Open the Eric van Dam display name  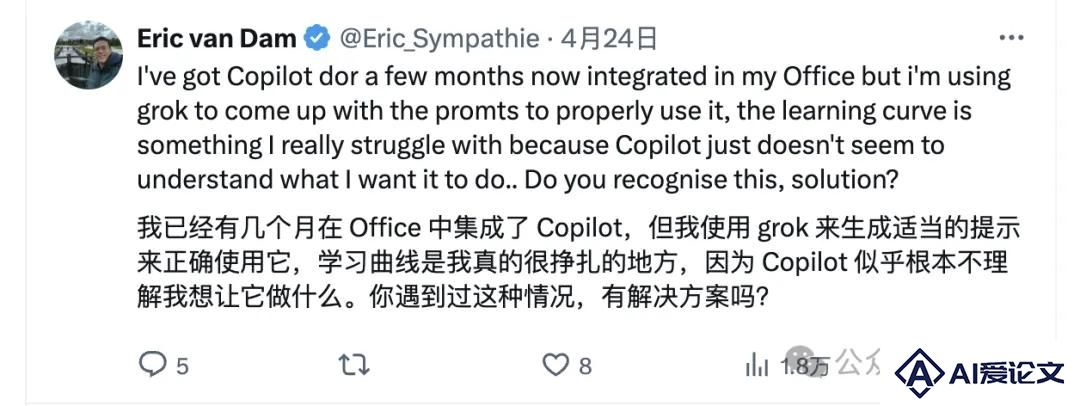click(217, 39)
